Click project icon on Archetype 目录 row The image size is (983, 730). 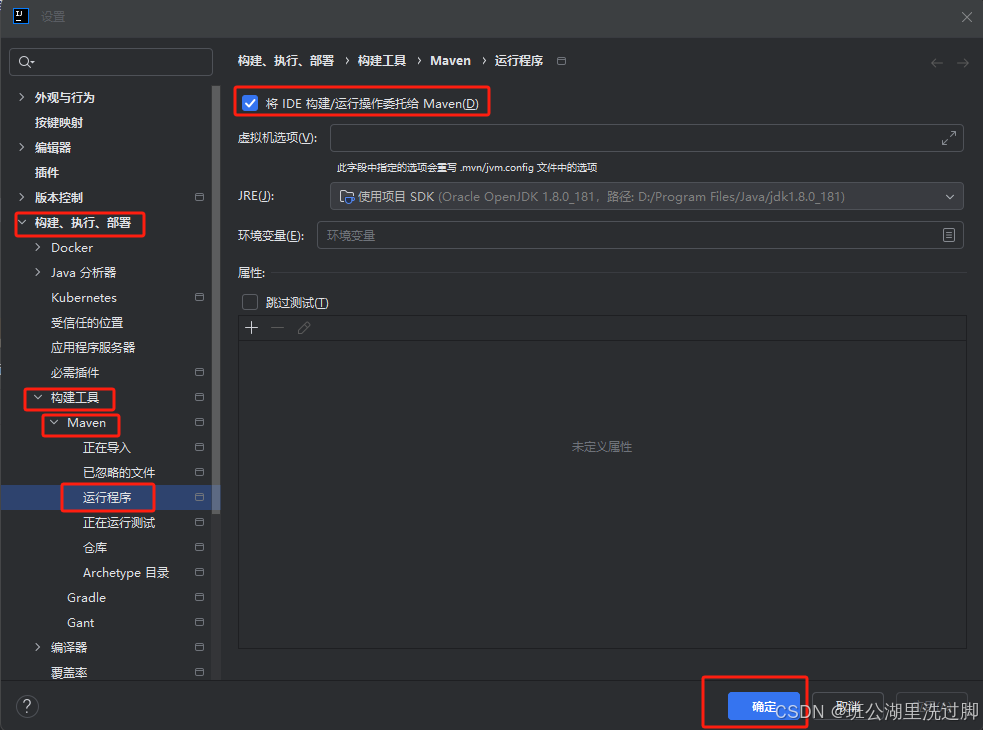pyautogui.click(x=199, y=572)
